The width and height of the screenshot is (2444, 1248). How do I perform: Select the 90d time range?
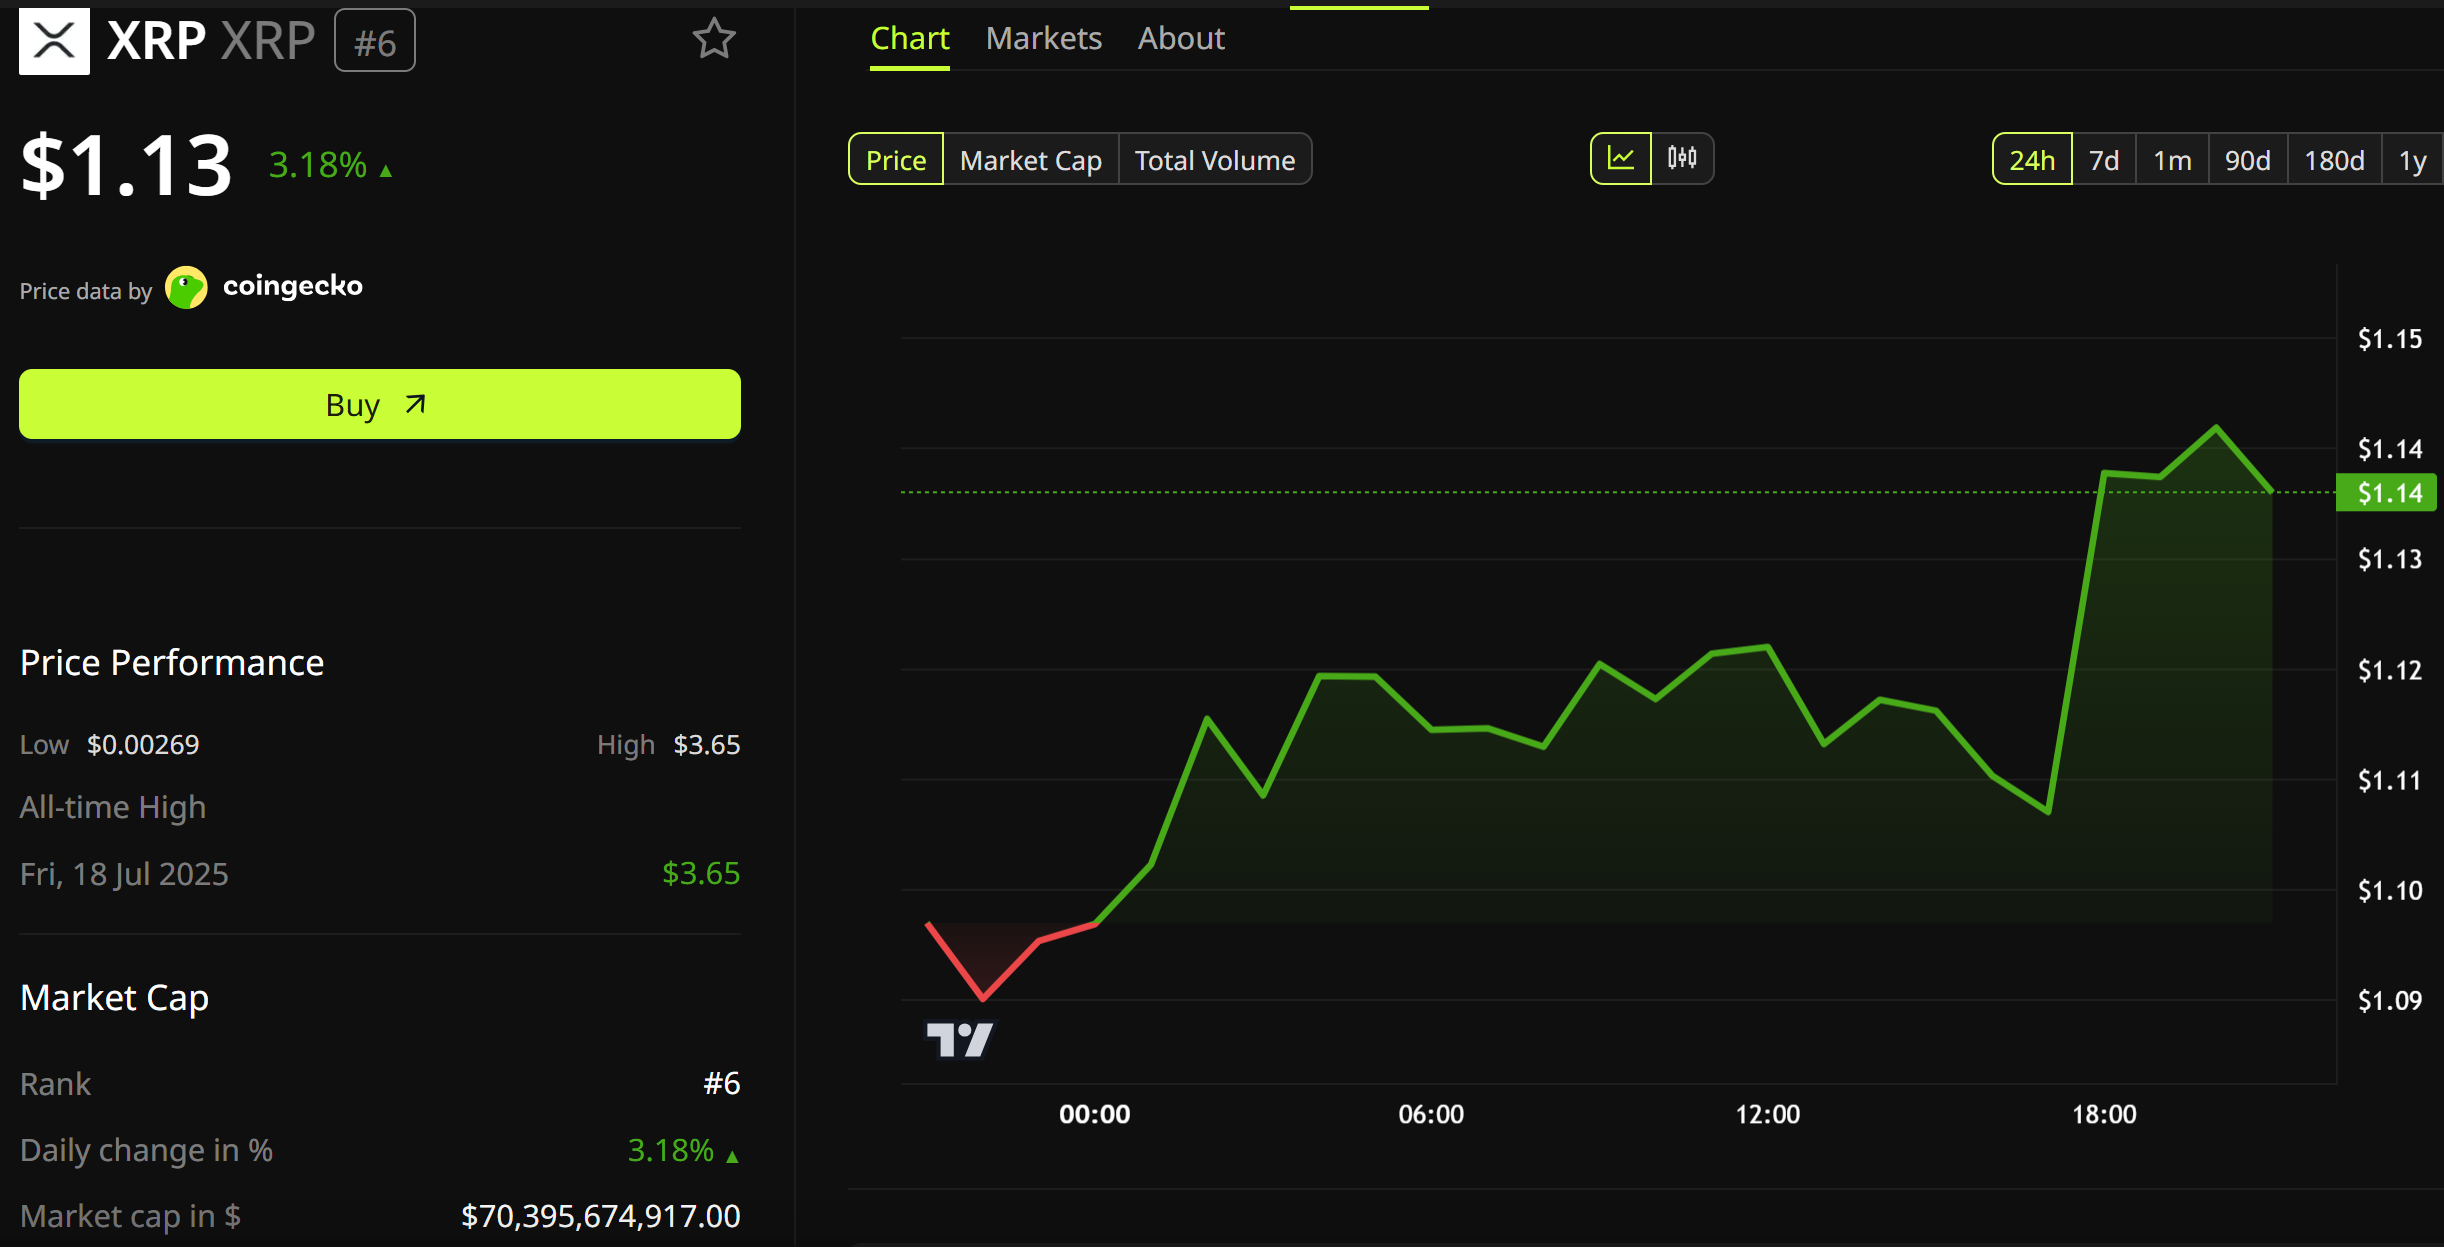coord(2247,160)
